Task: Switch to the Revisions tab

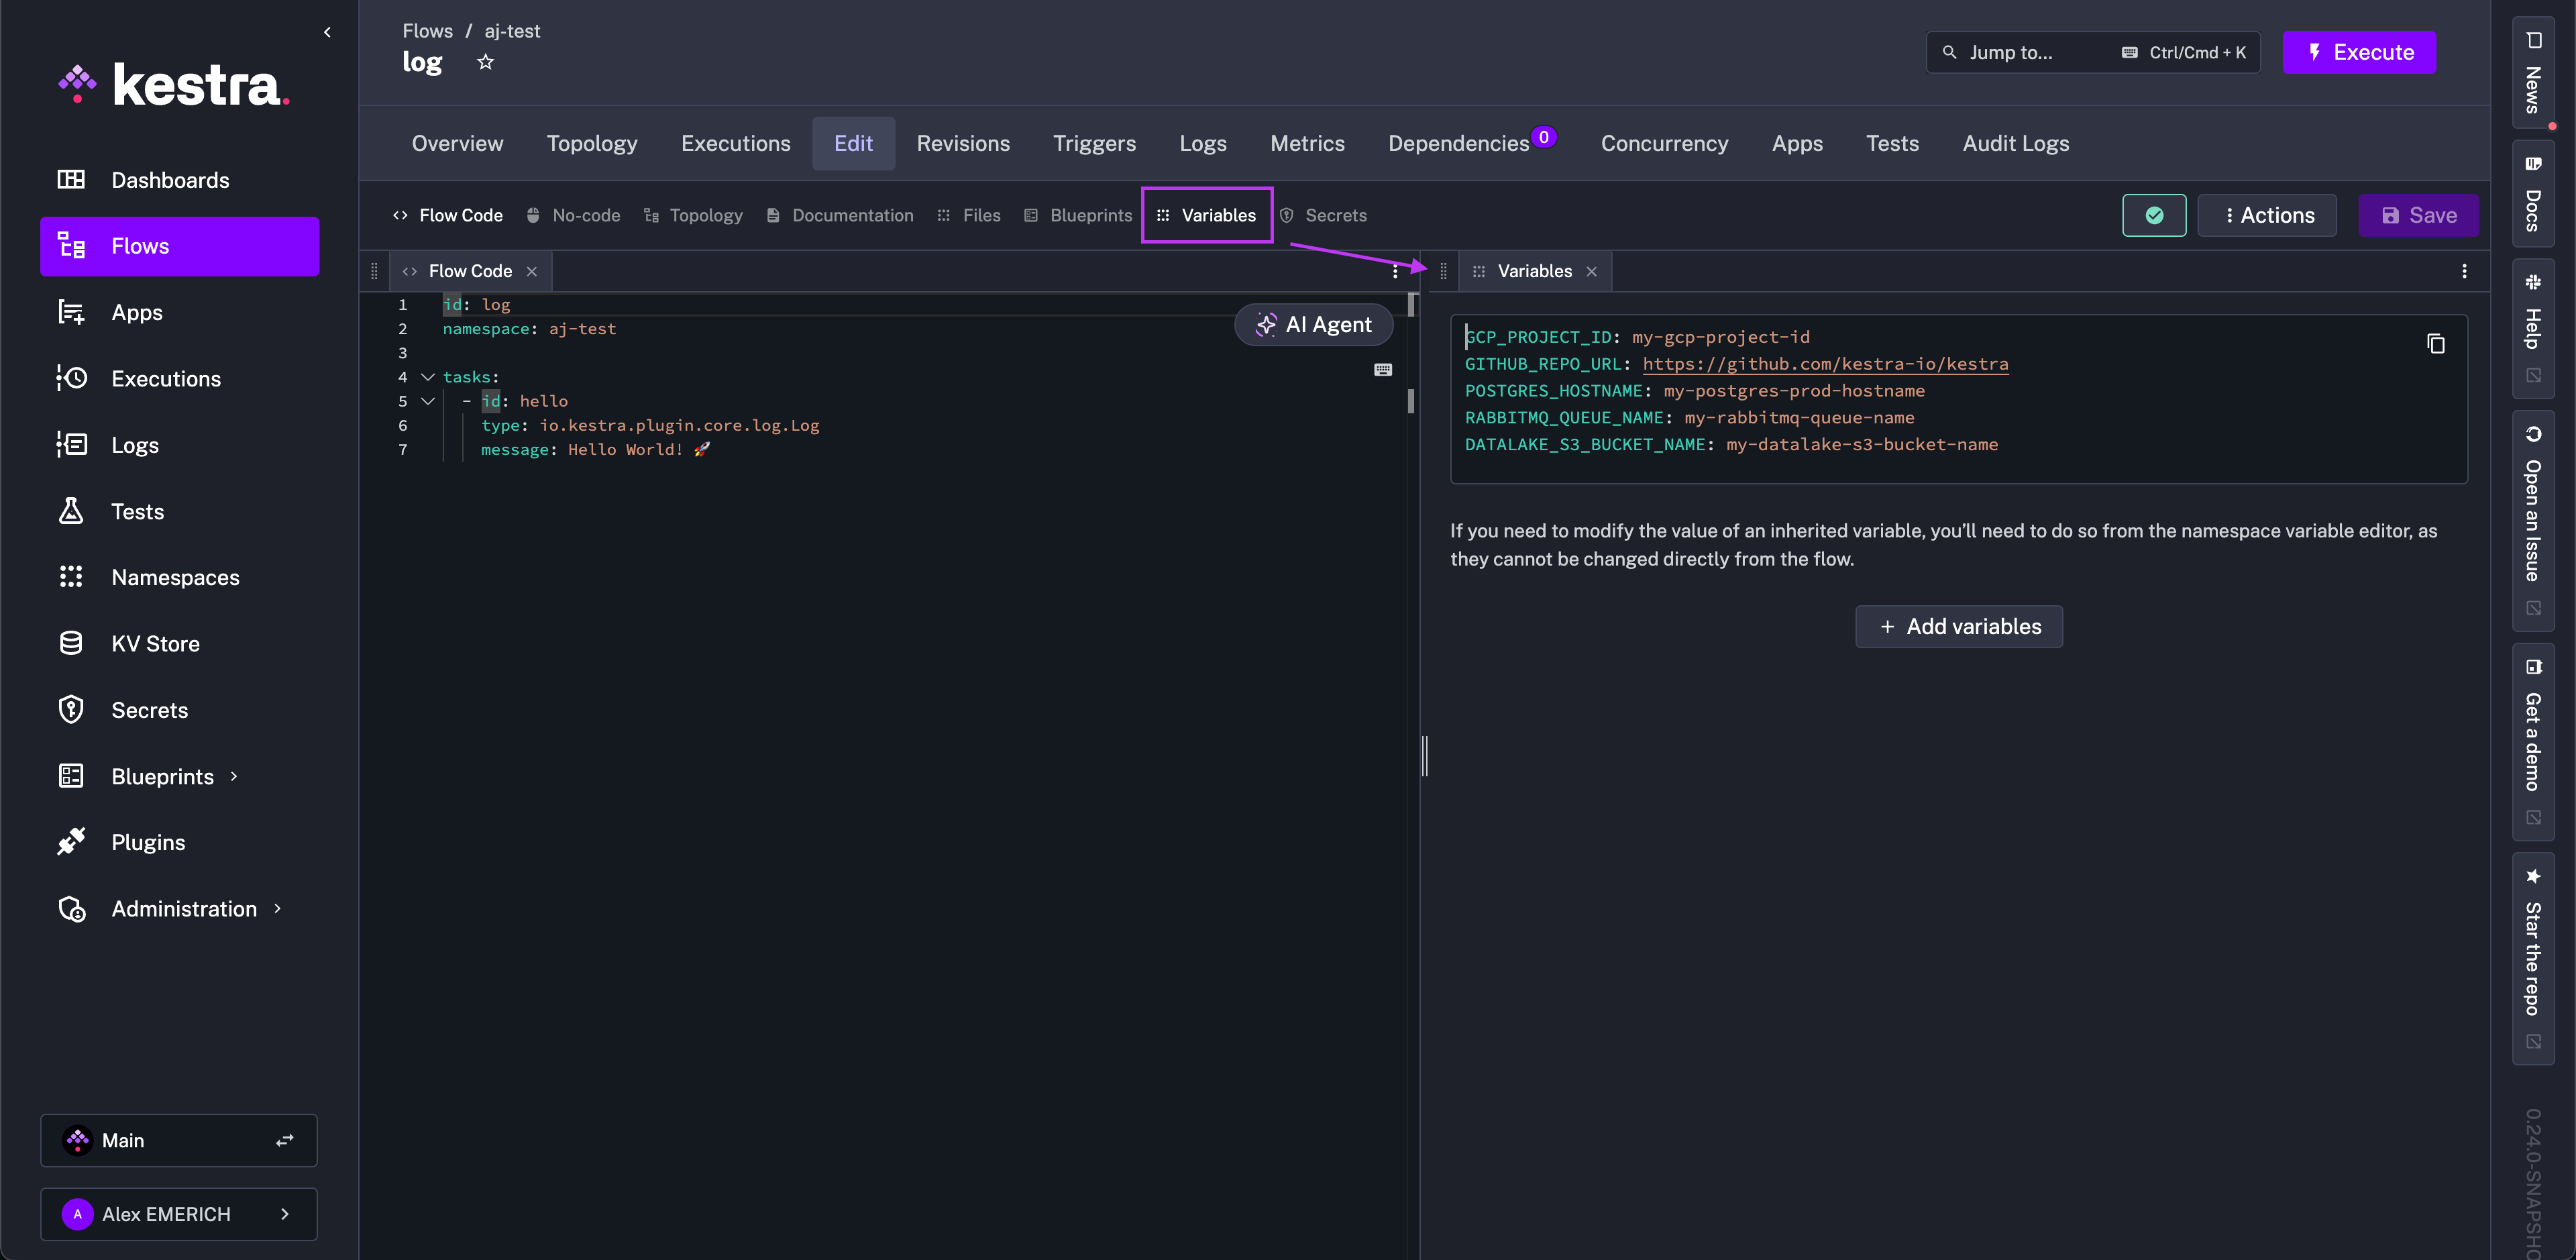Action: pos(963,143)
